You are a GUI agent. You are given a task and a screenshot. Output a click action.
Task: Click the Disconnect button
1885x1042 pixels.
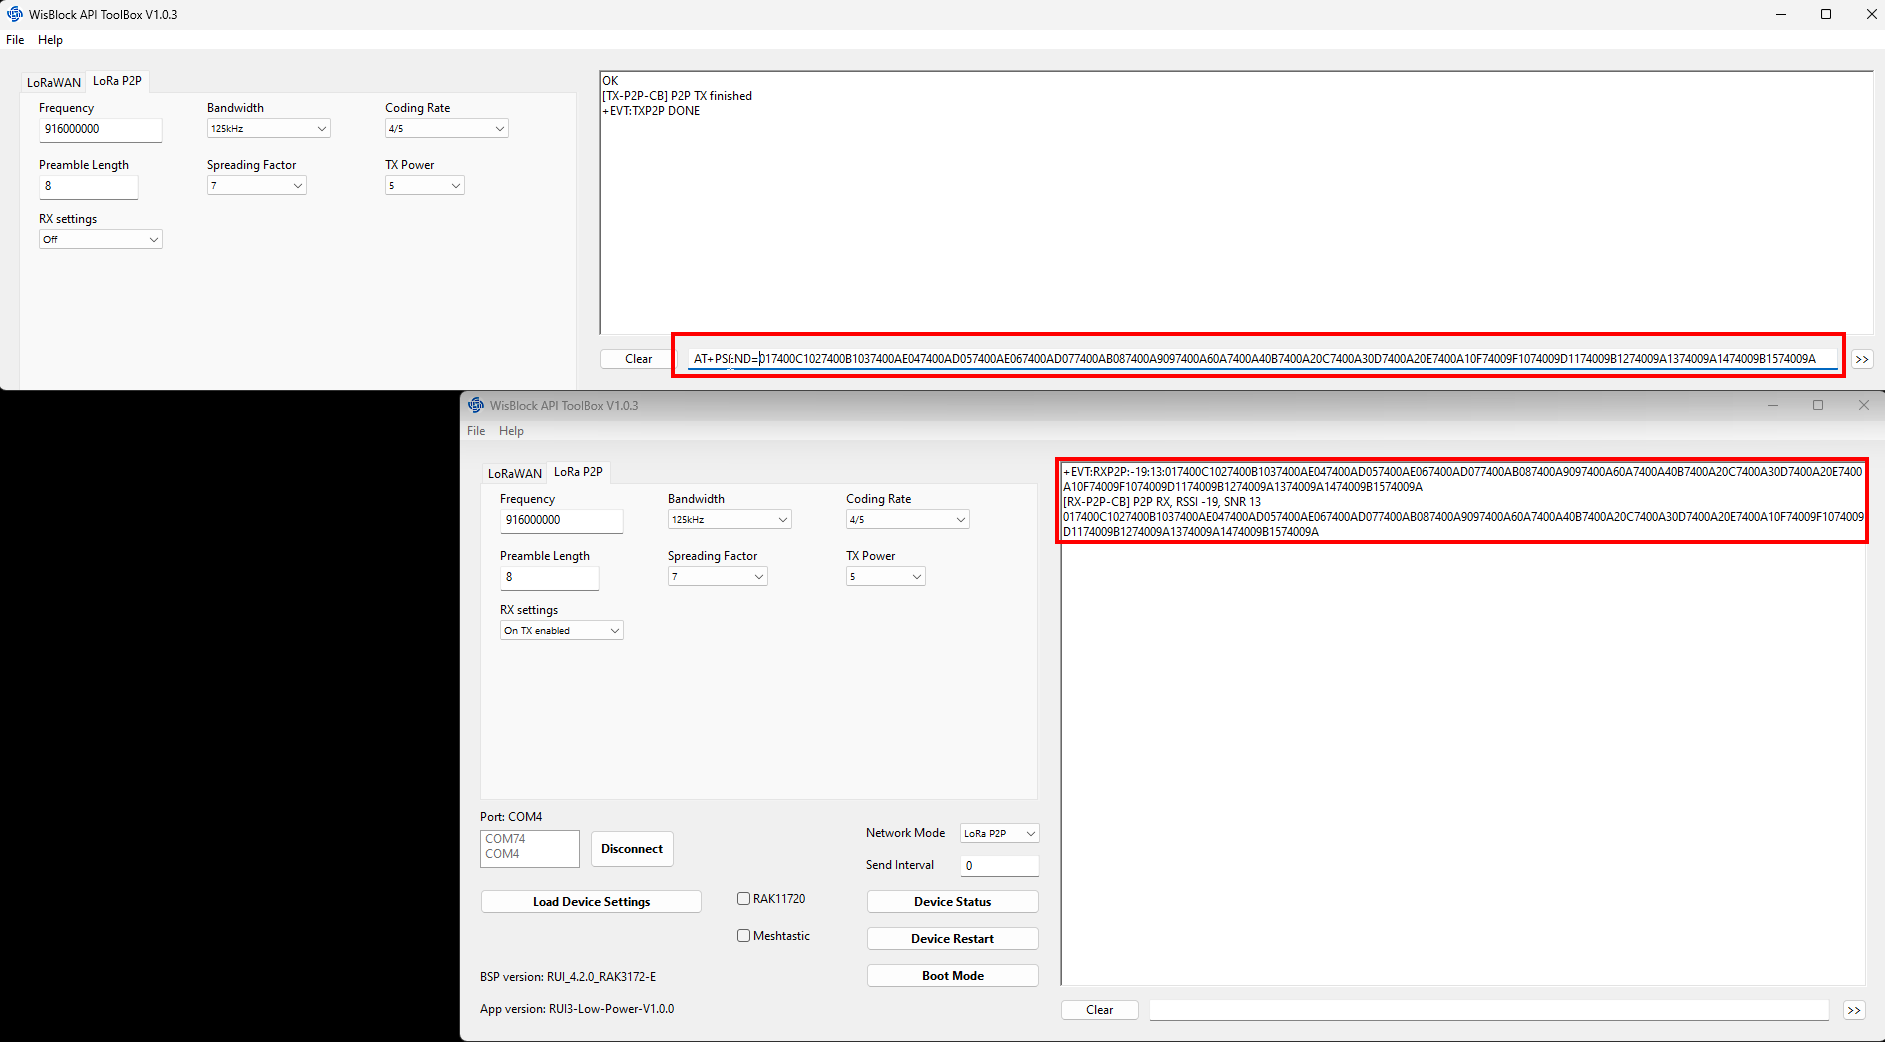pyautogui.click(x=632, y=849)
